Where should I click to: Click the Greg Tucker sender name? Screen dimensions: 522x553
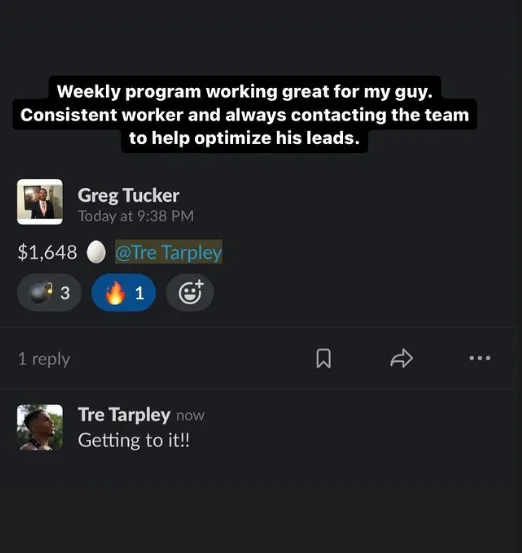[128, 195]
